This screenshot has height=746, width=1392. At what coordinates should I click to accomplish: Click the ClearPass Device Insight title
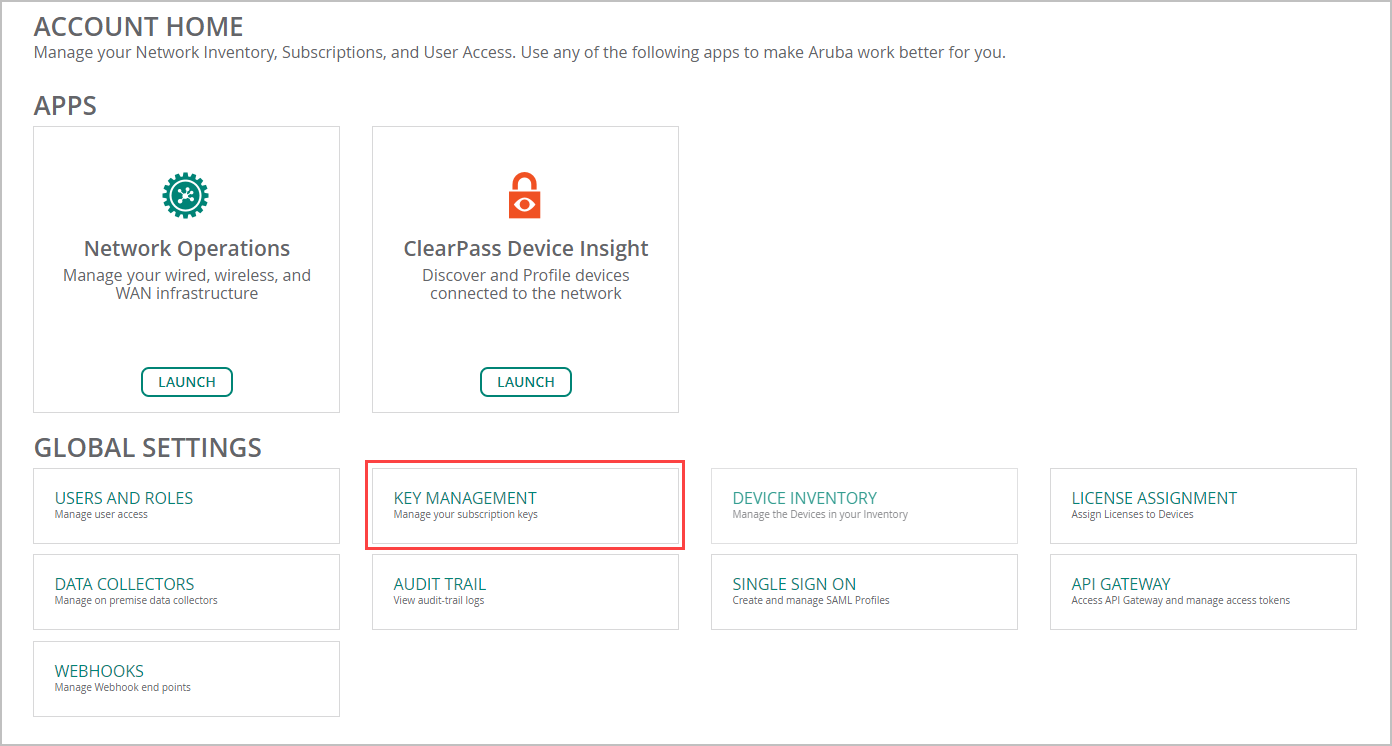(526, 249)
